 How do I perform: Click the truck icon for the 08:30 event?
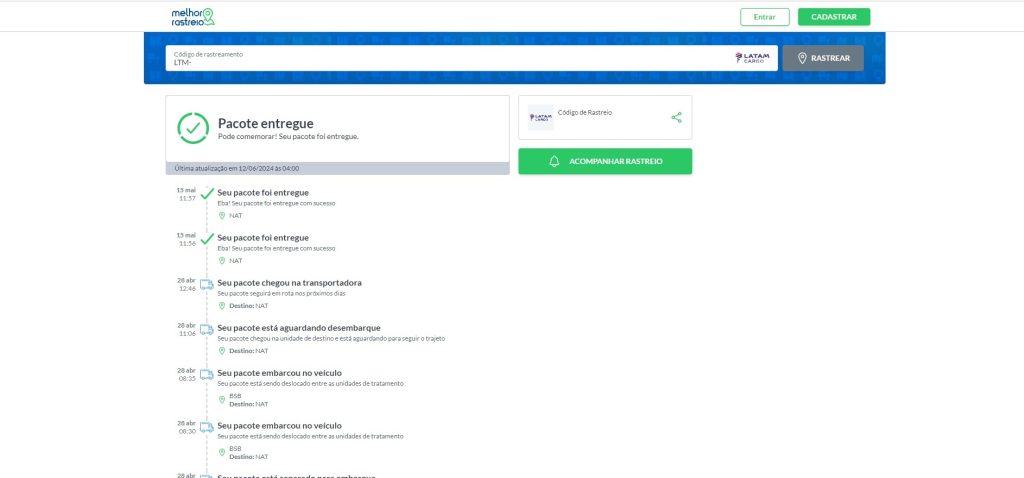(207, 427)
